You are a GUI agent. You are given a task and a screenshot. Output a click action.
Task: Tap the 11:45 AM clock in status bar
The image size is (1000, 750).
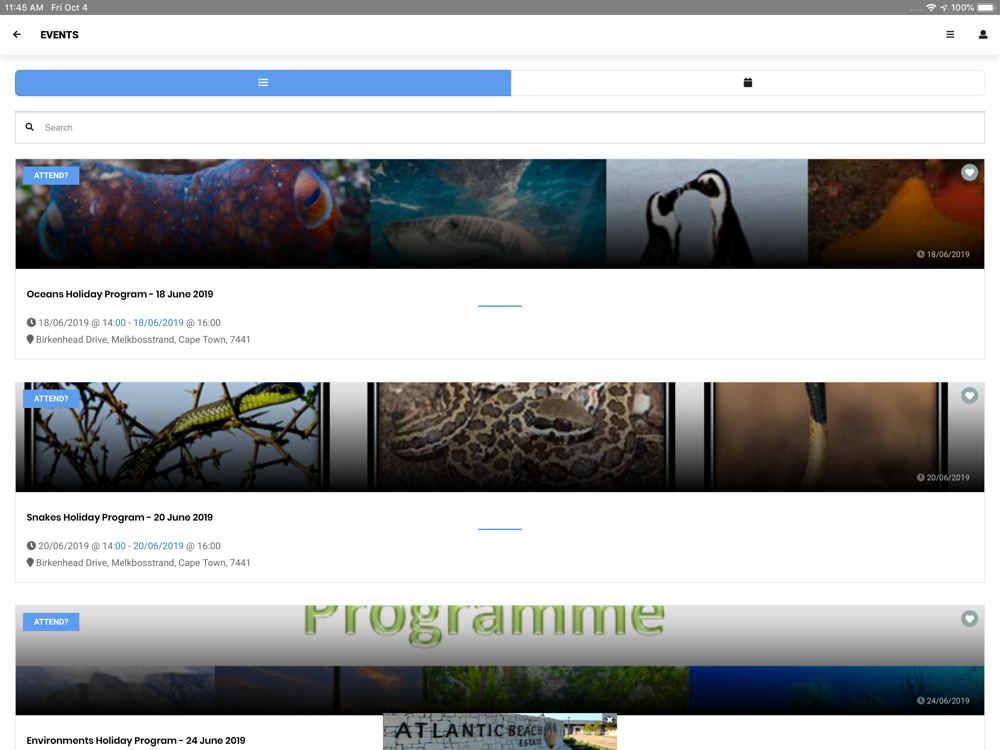[x=24, y=8]
